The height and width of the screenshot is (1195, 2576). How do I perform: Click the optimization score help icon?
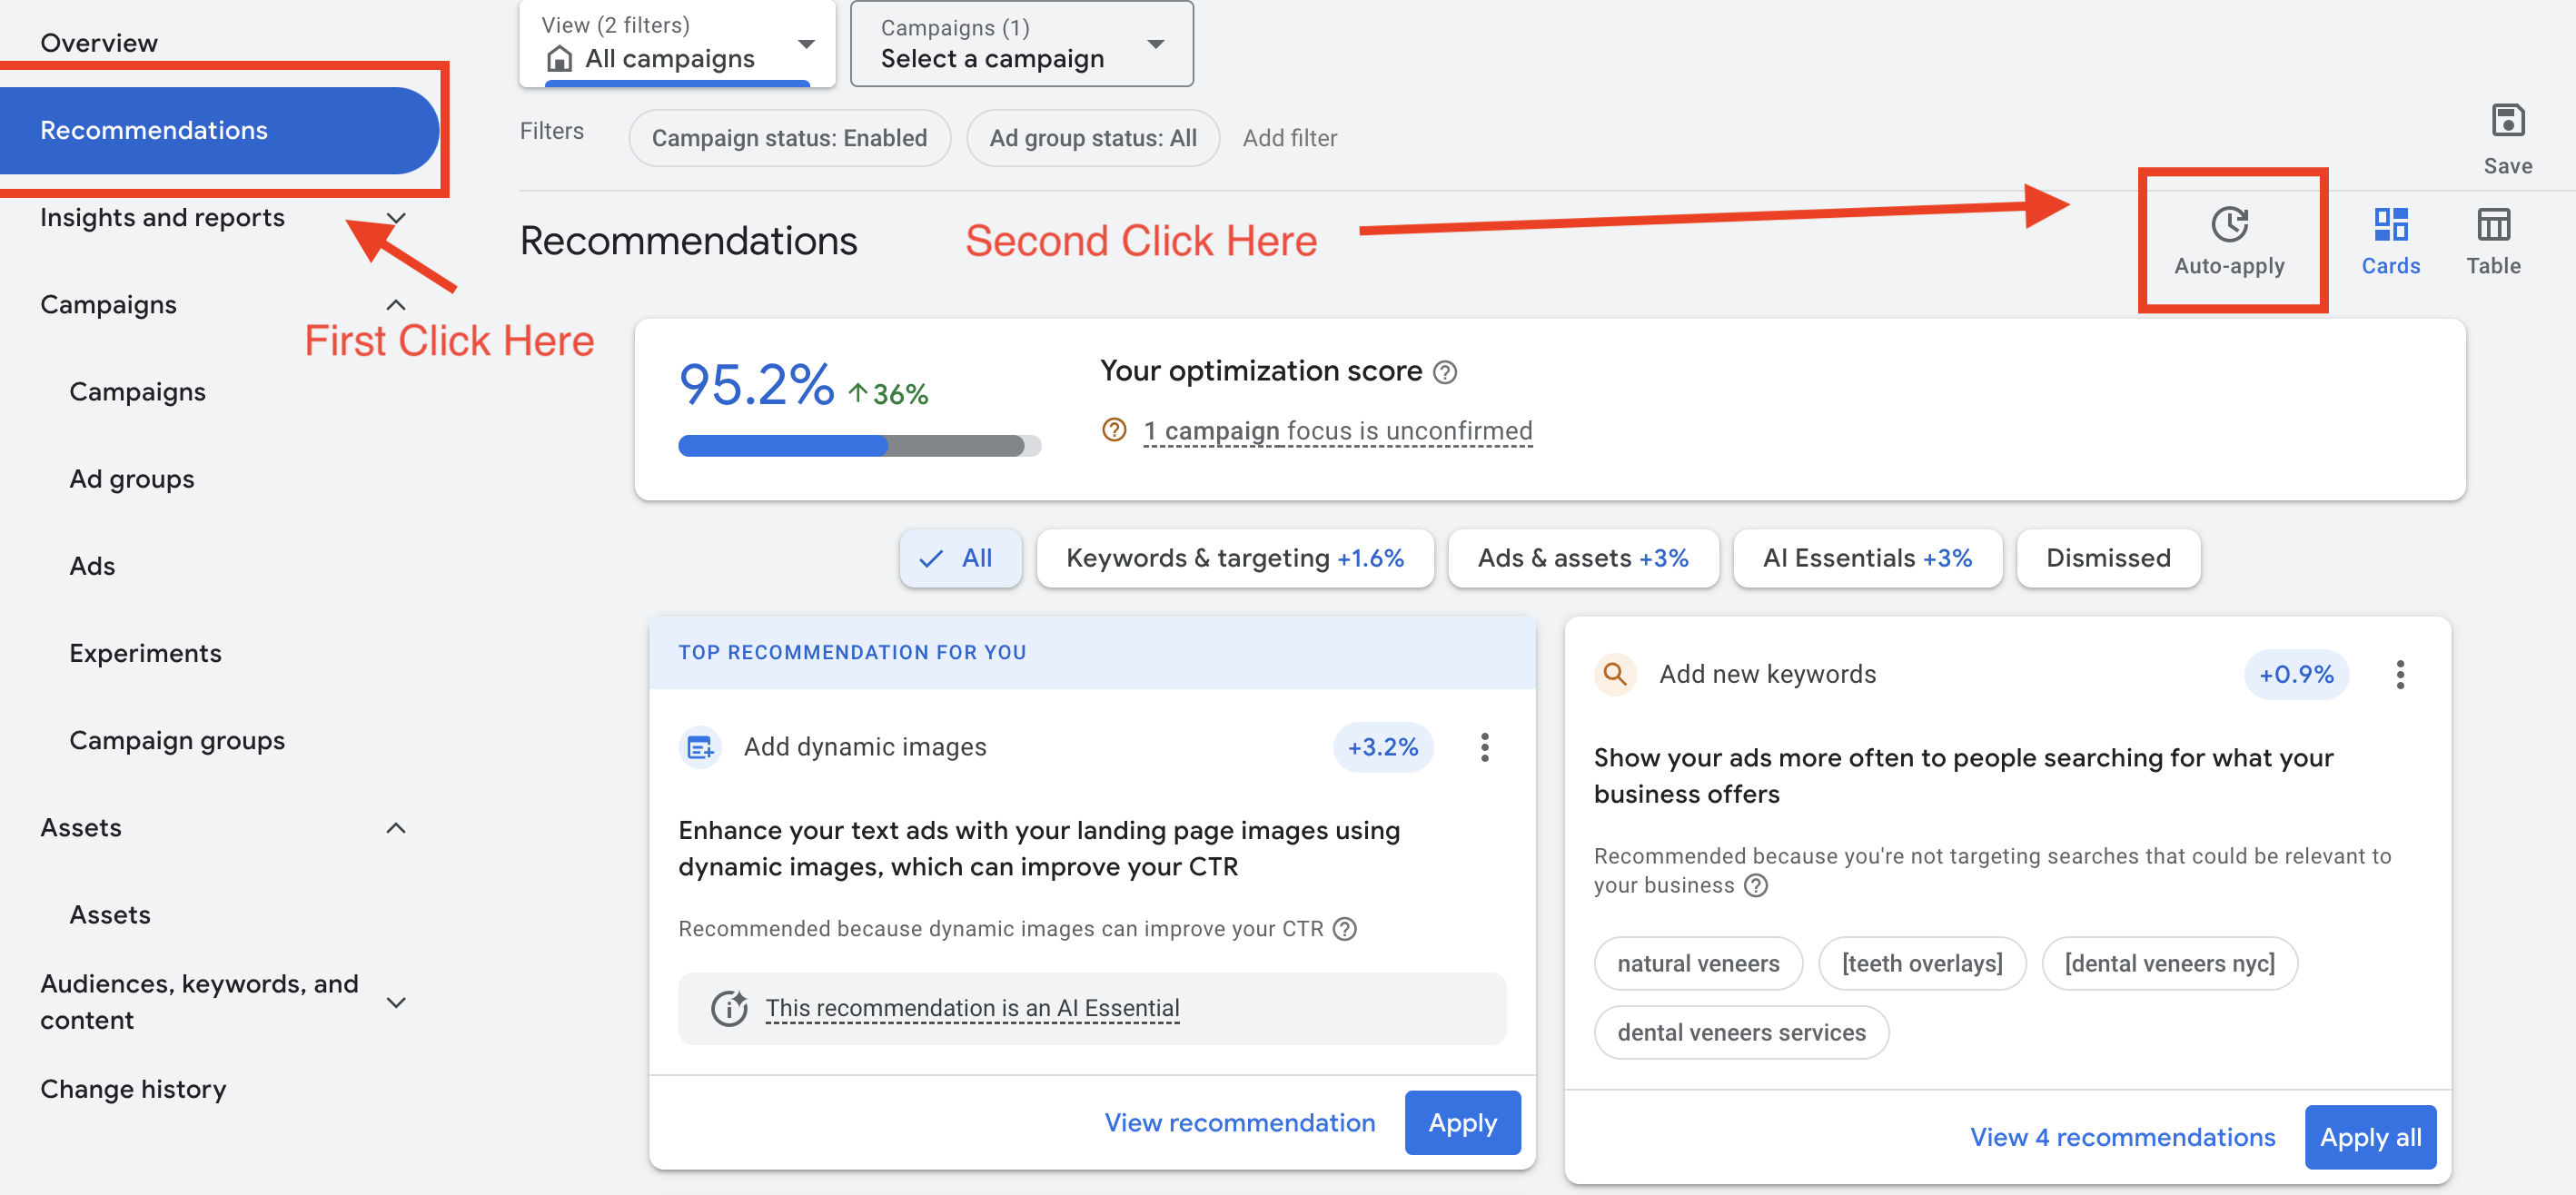tap(1444, 372)
